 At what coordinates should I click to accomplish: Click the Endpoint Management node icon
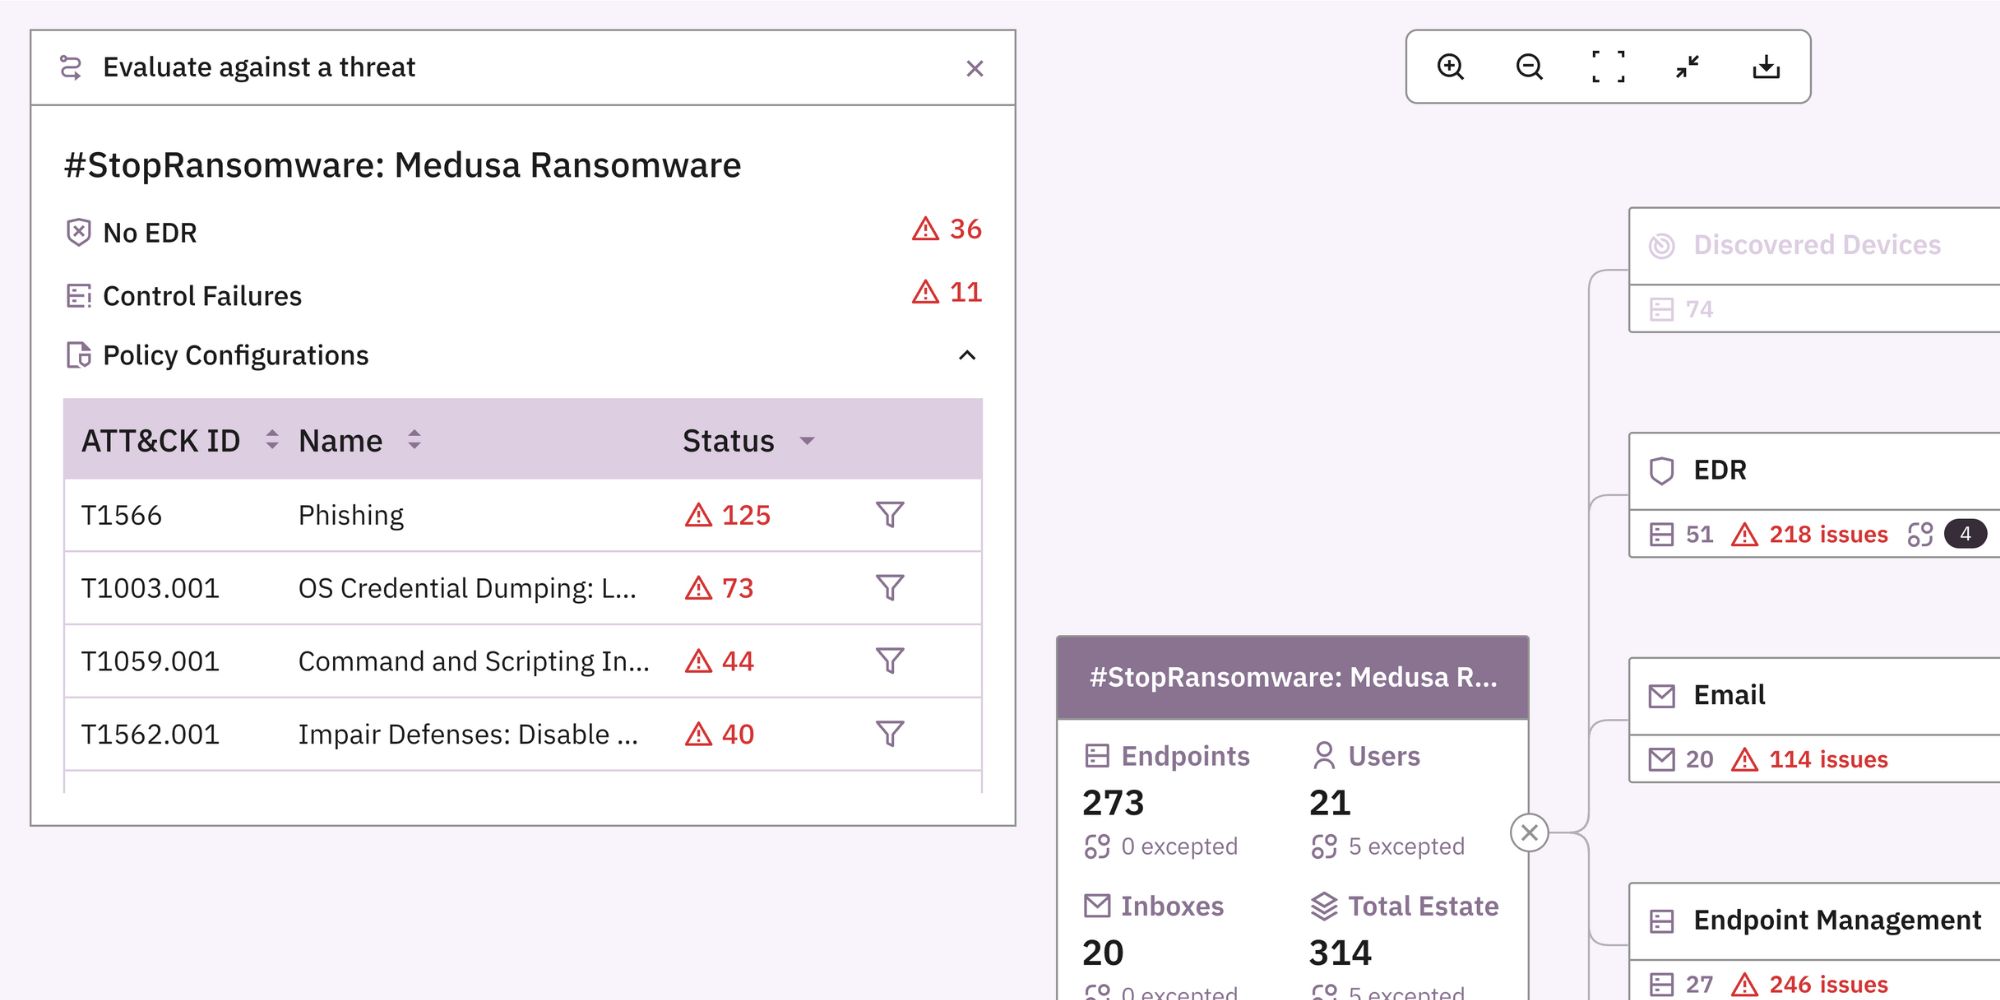coord(1661,921)
